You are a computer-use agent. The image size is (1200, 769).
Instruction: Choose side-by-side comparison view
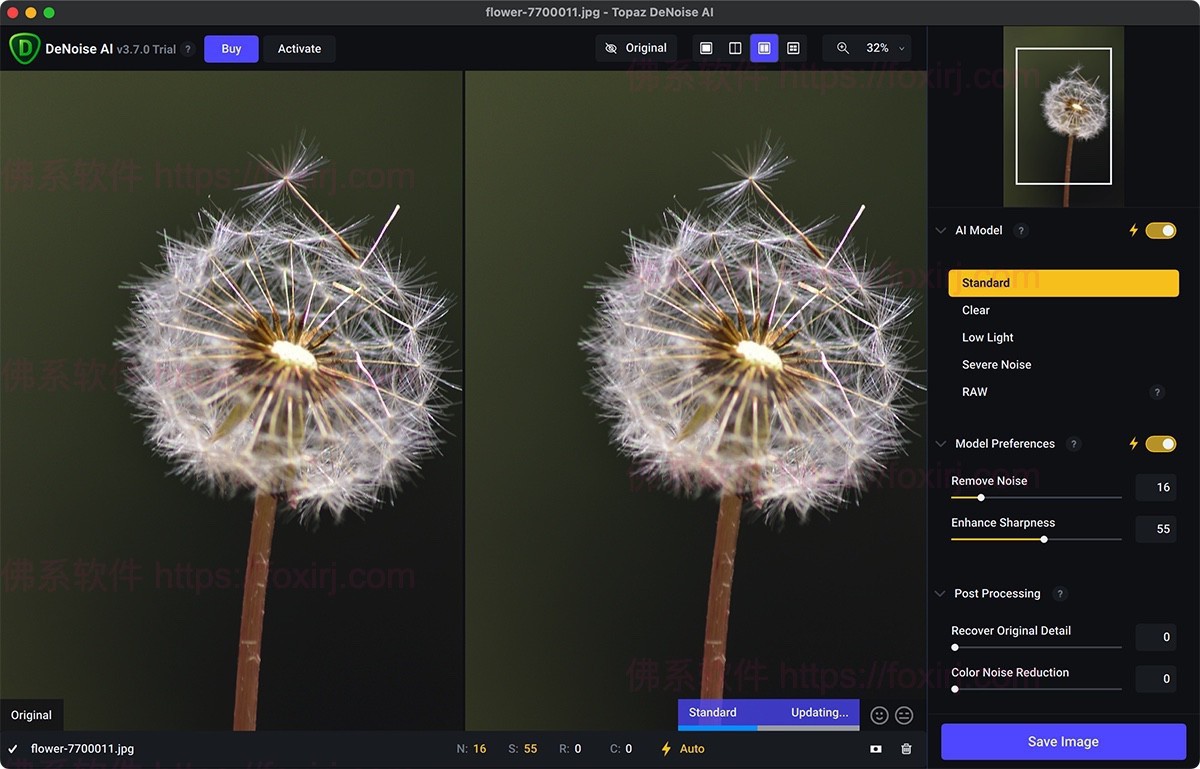pyautogui.click(x=764, y=48)
